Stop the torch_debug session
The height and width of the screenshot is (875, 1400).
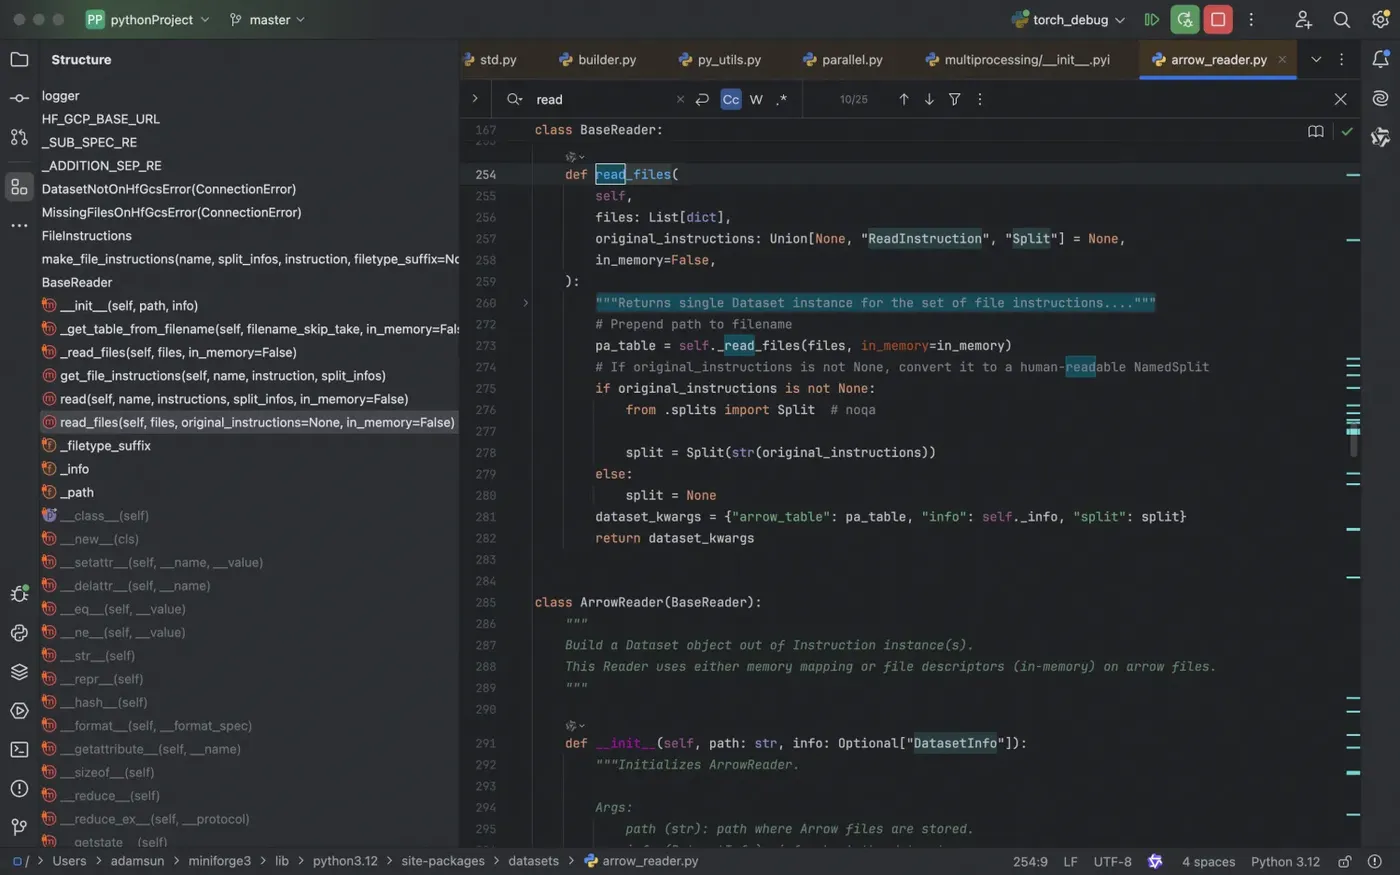click(x=1218, y=19)
